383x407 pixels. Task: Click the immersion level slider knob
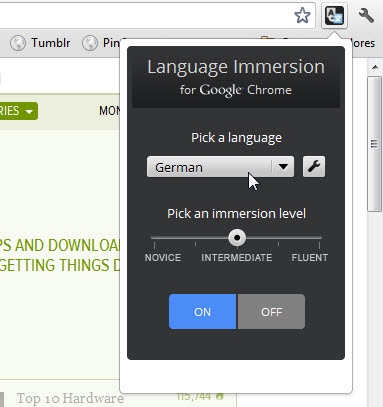pos(237,238)
